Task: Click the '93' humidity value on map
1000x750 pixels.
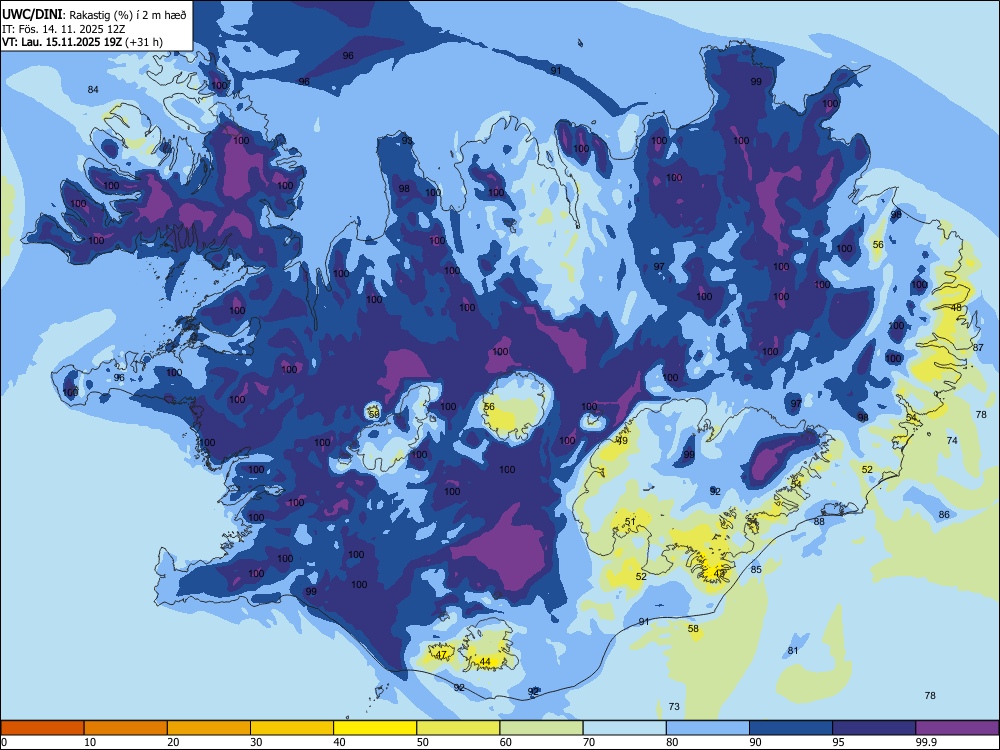Action: point(407,140)
